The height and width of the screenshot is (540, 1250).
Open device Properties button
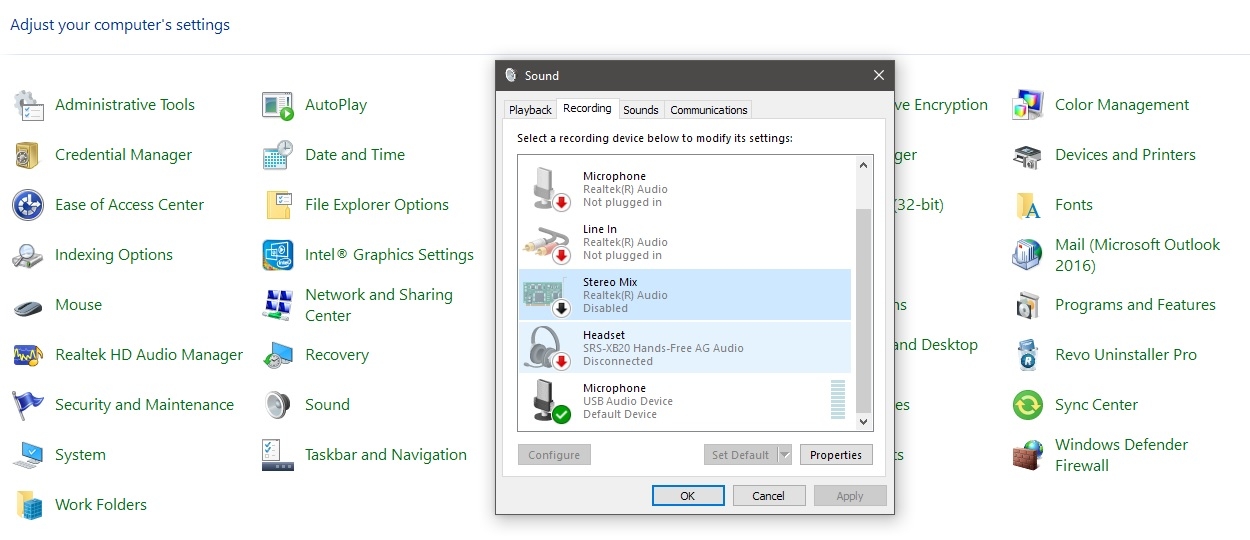point(836,455)
